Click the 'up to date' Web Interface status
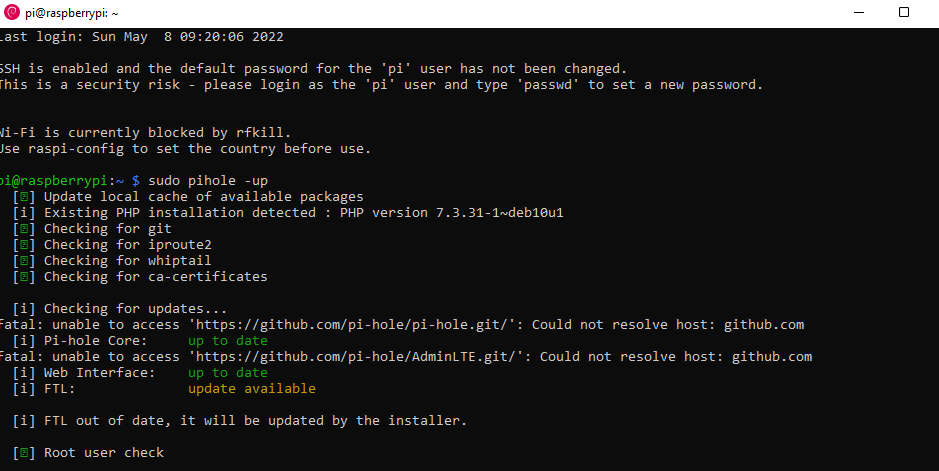Viewport: 939px width, 471px height. (228, 373)
